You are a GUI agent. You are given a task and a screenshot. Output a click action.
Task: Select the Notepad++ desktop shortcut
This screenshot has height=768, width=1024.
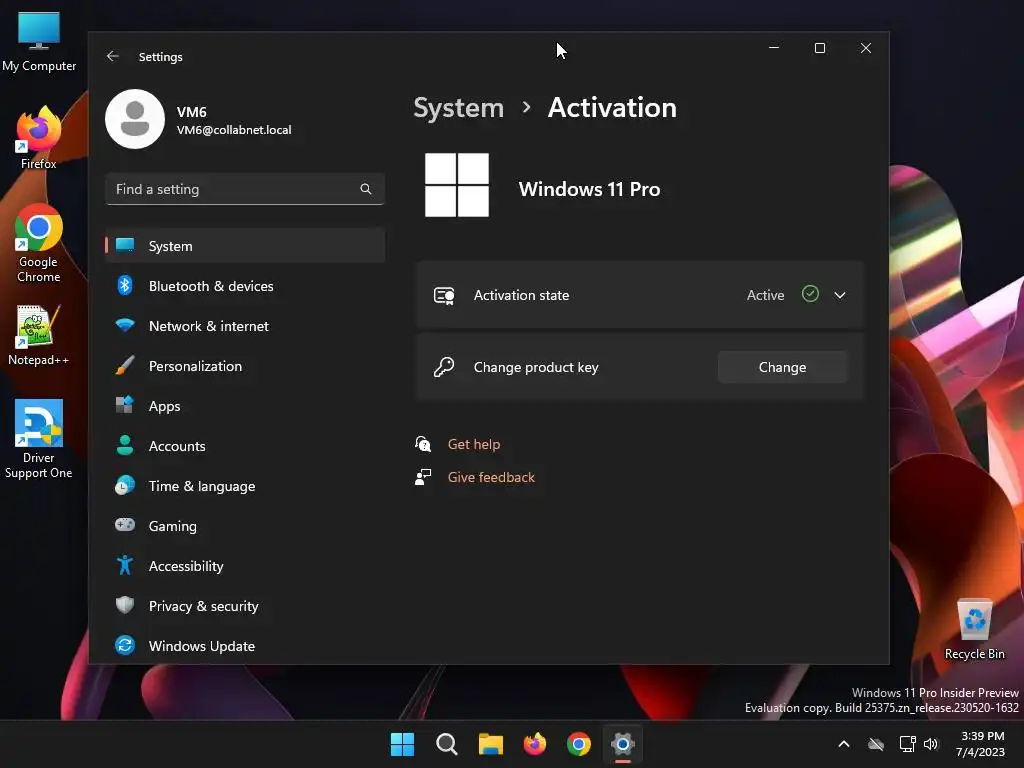coord(39,335)
